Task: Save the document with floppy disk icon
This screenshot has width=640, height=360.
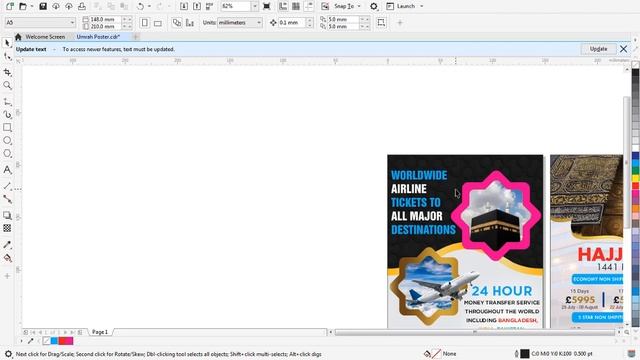Action: coord(43,6)
